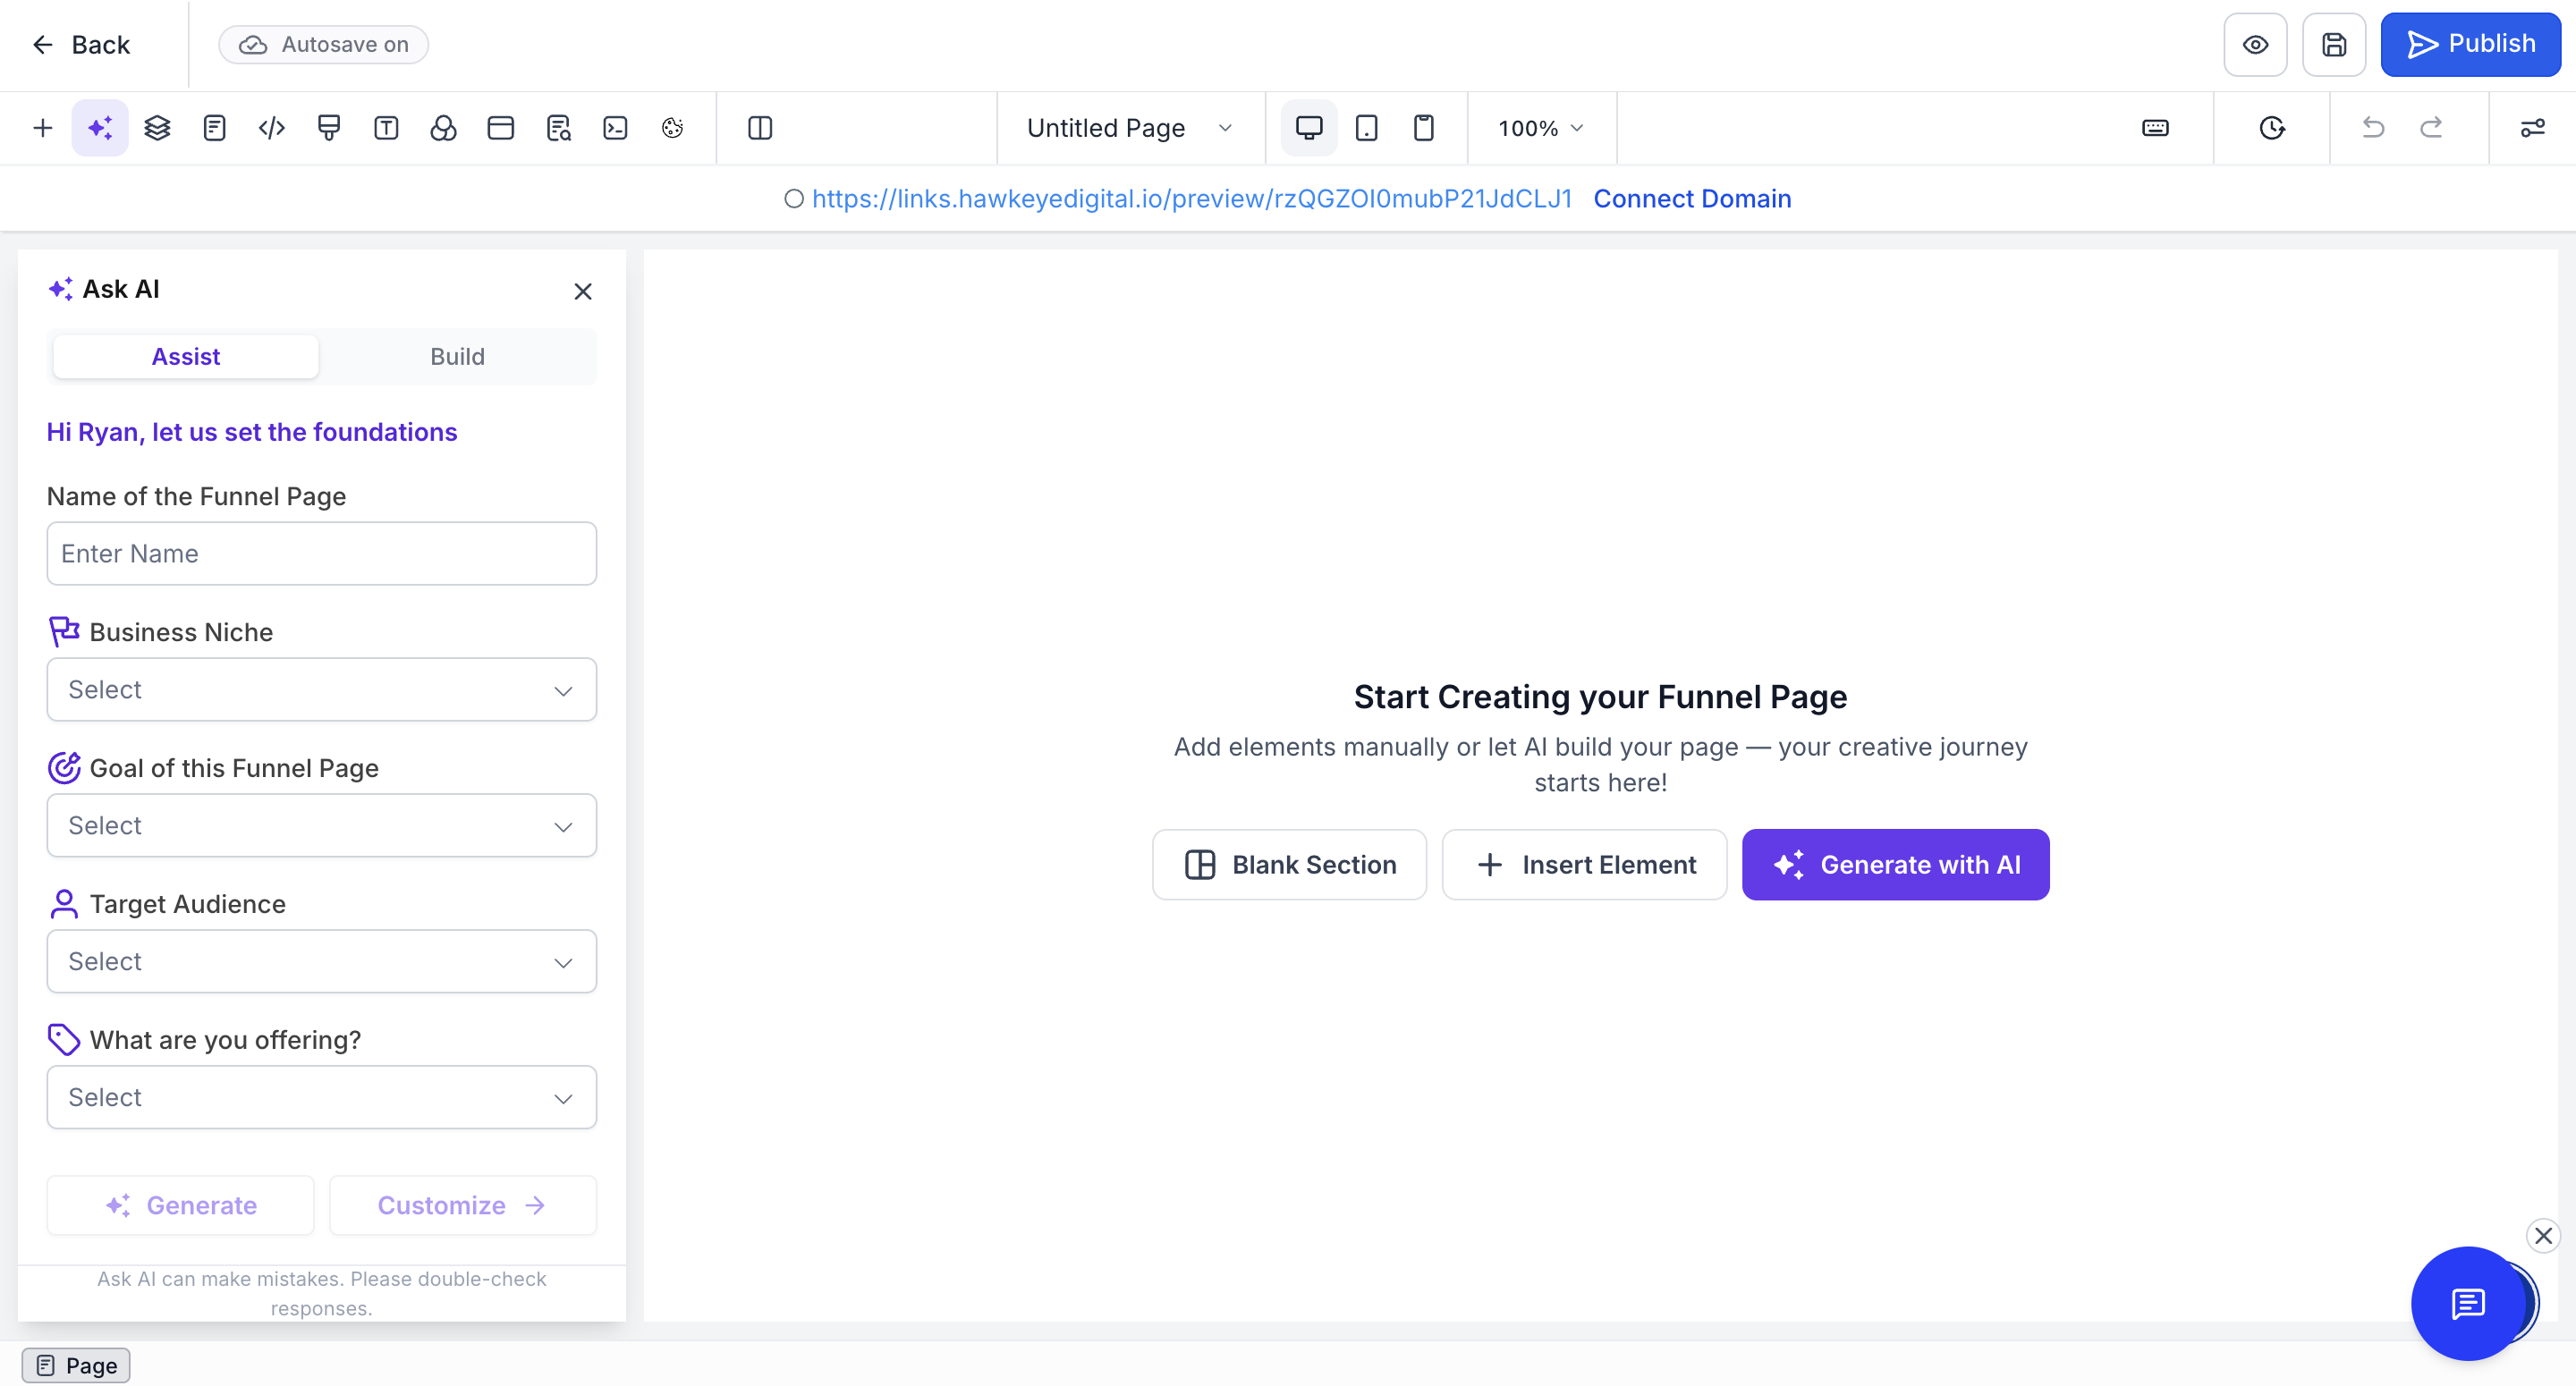Click the redo arrow
The image size is (2576, 1386).
coord(2431,128)
